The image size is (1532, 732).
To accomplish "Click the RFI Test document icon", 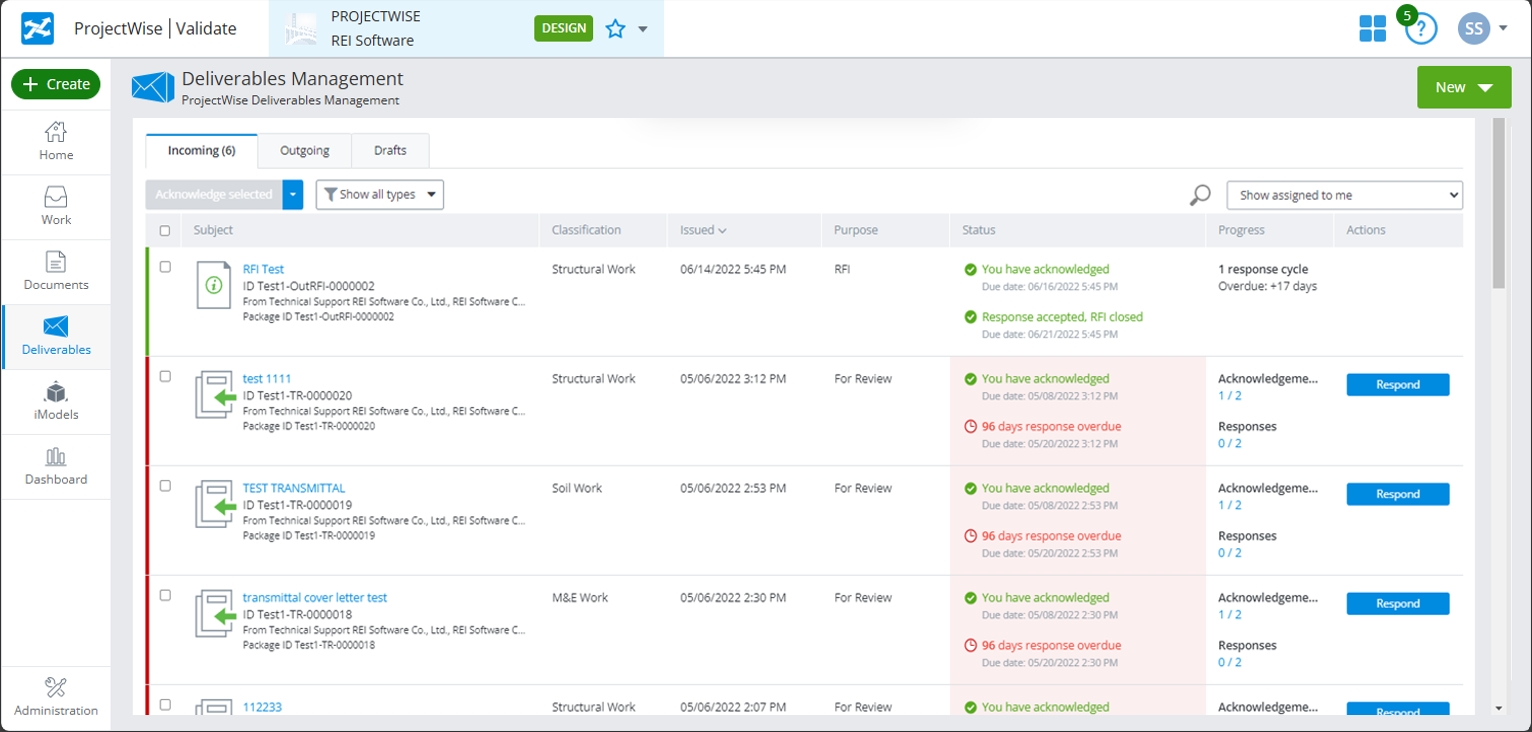I will pos(214,285).
